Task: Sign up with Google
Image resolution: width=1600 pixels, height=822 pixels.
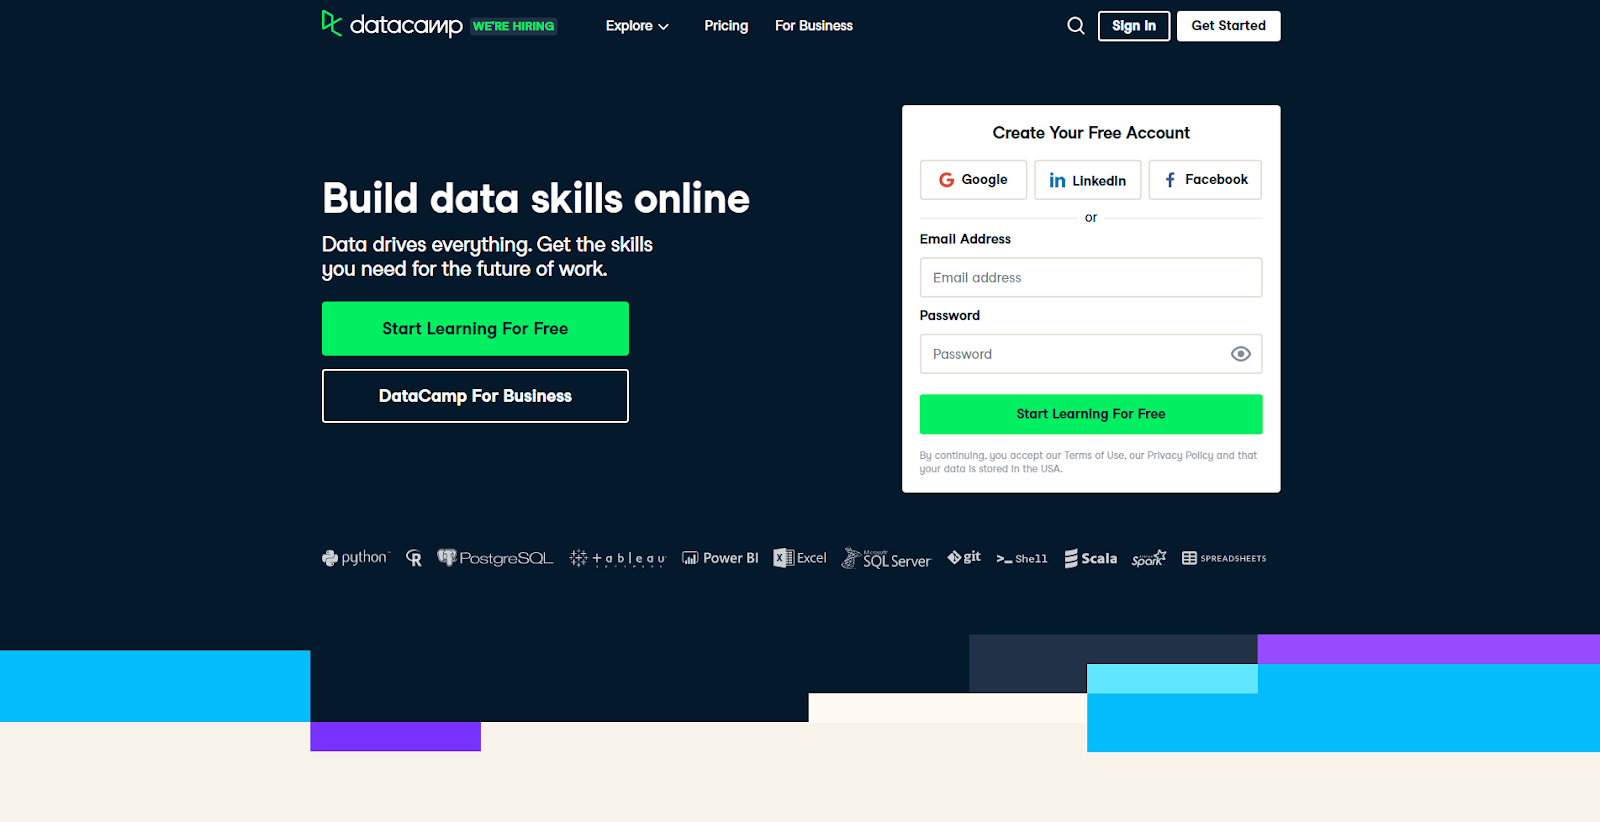Action: [x=973, y=180]
